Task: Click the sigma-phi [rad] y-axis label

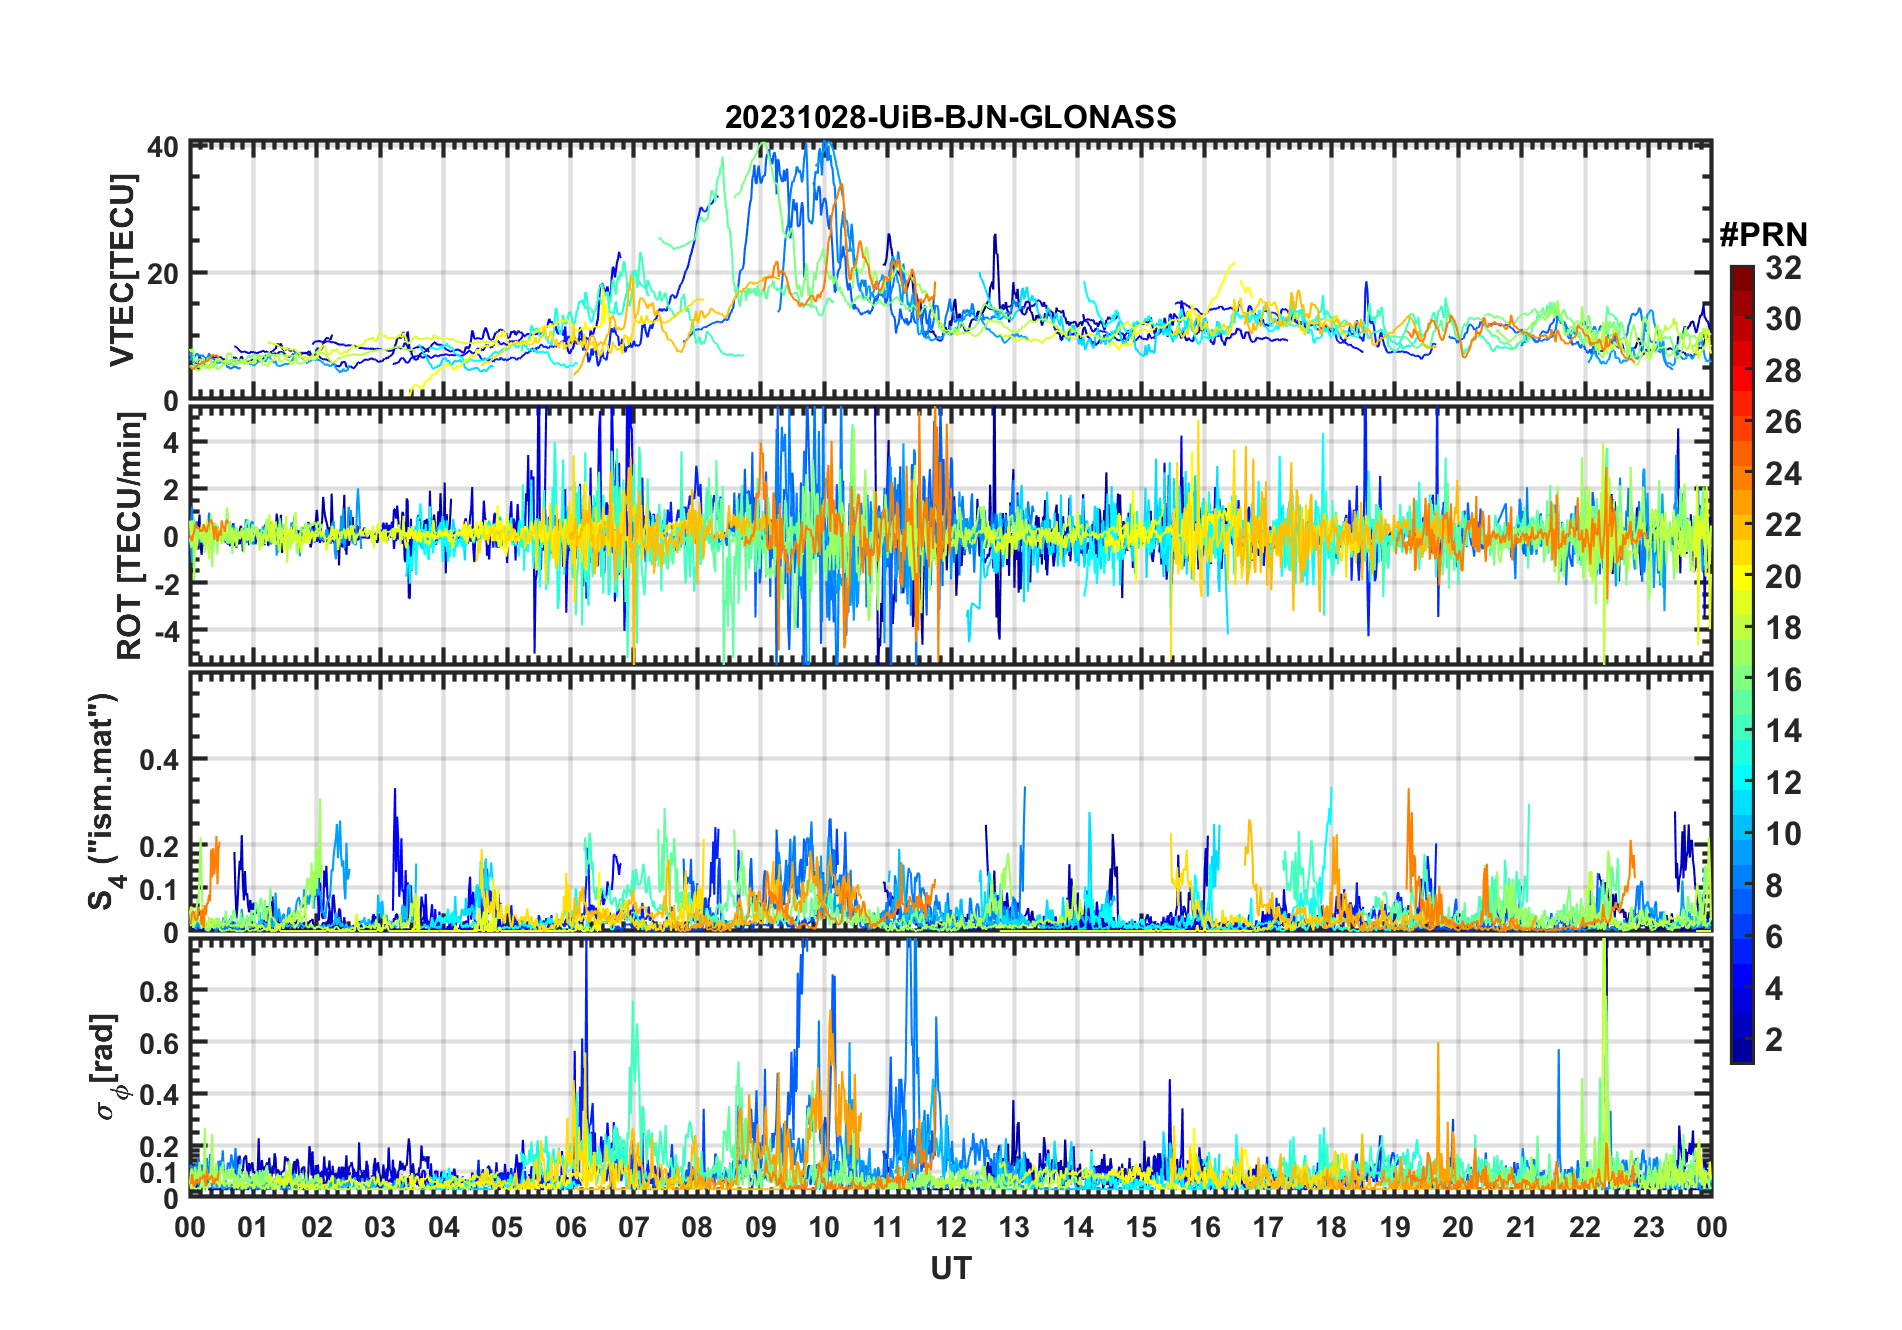Action: click(x=108, y=1066)
